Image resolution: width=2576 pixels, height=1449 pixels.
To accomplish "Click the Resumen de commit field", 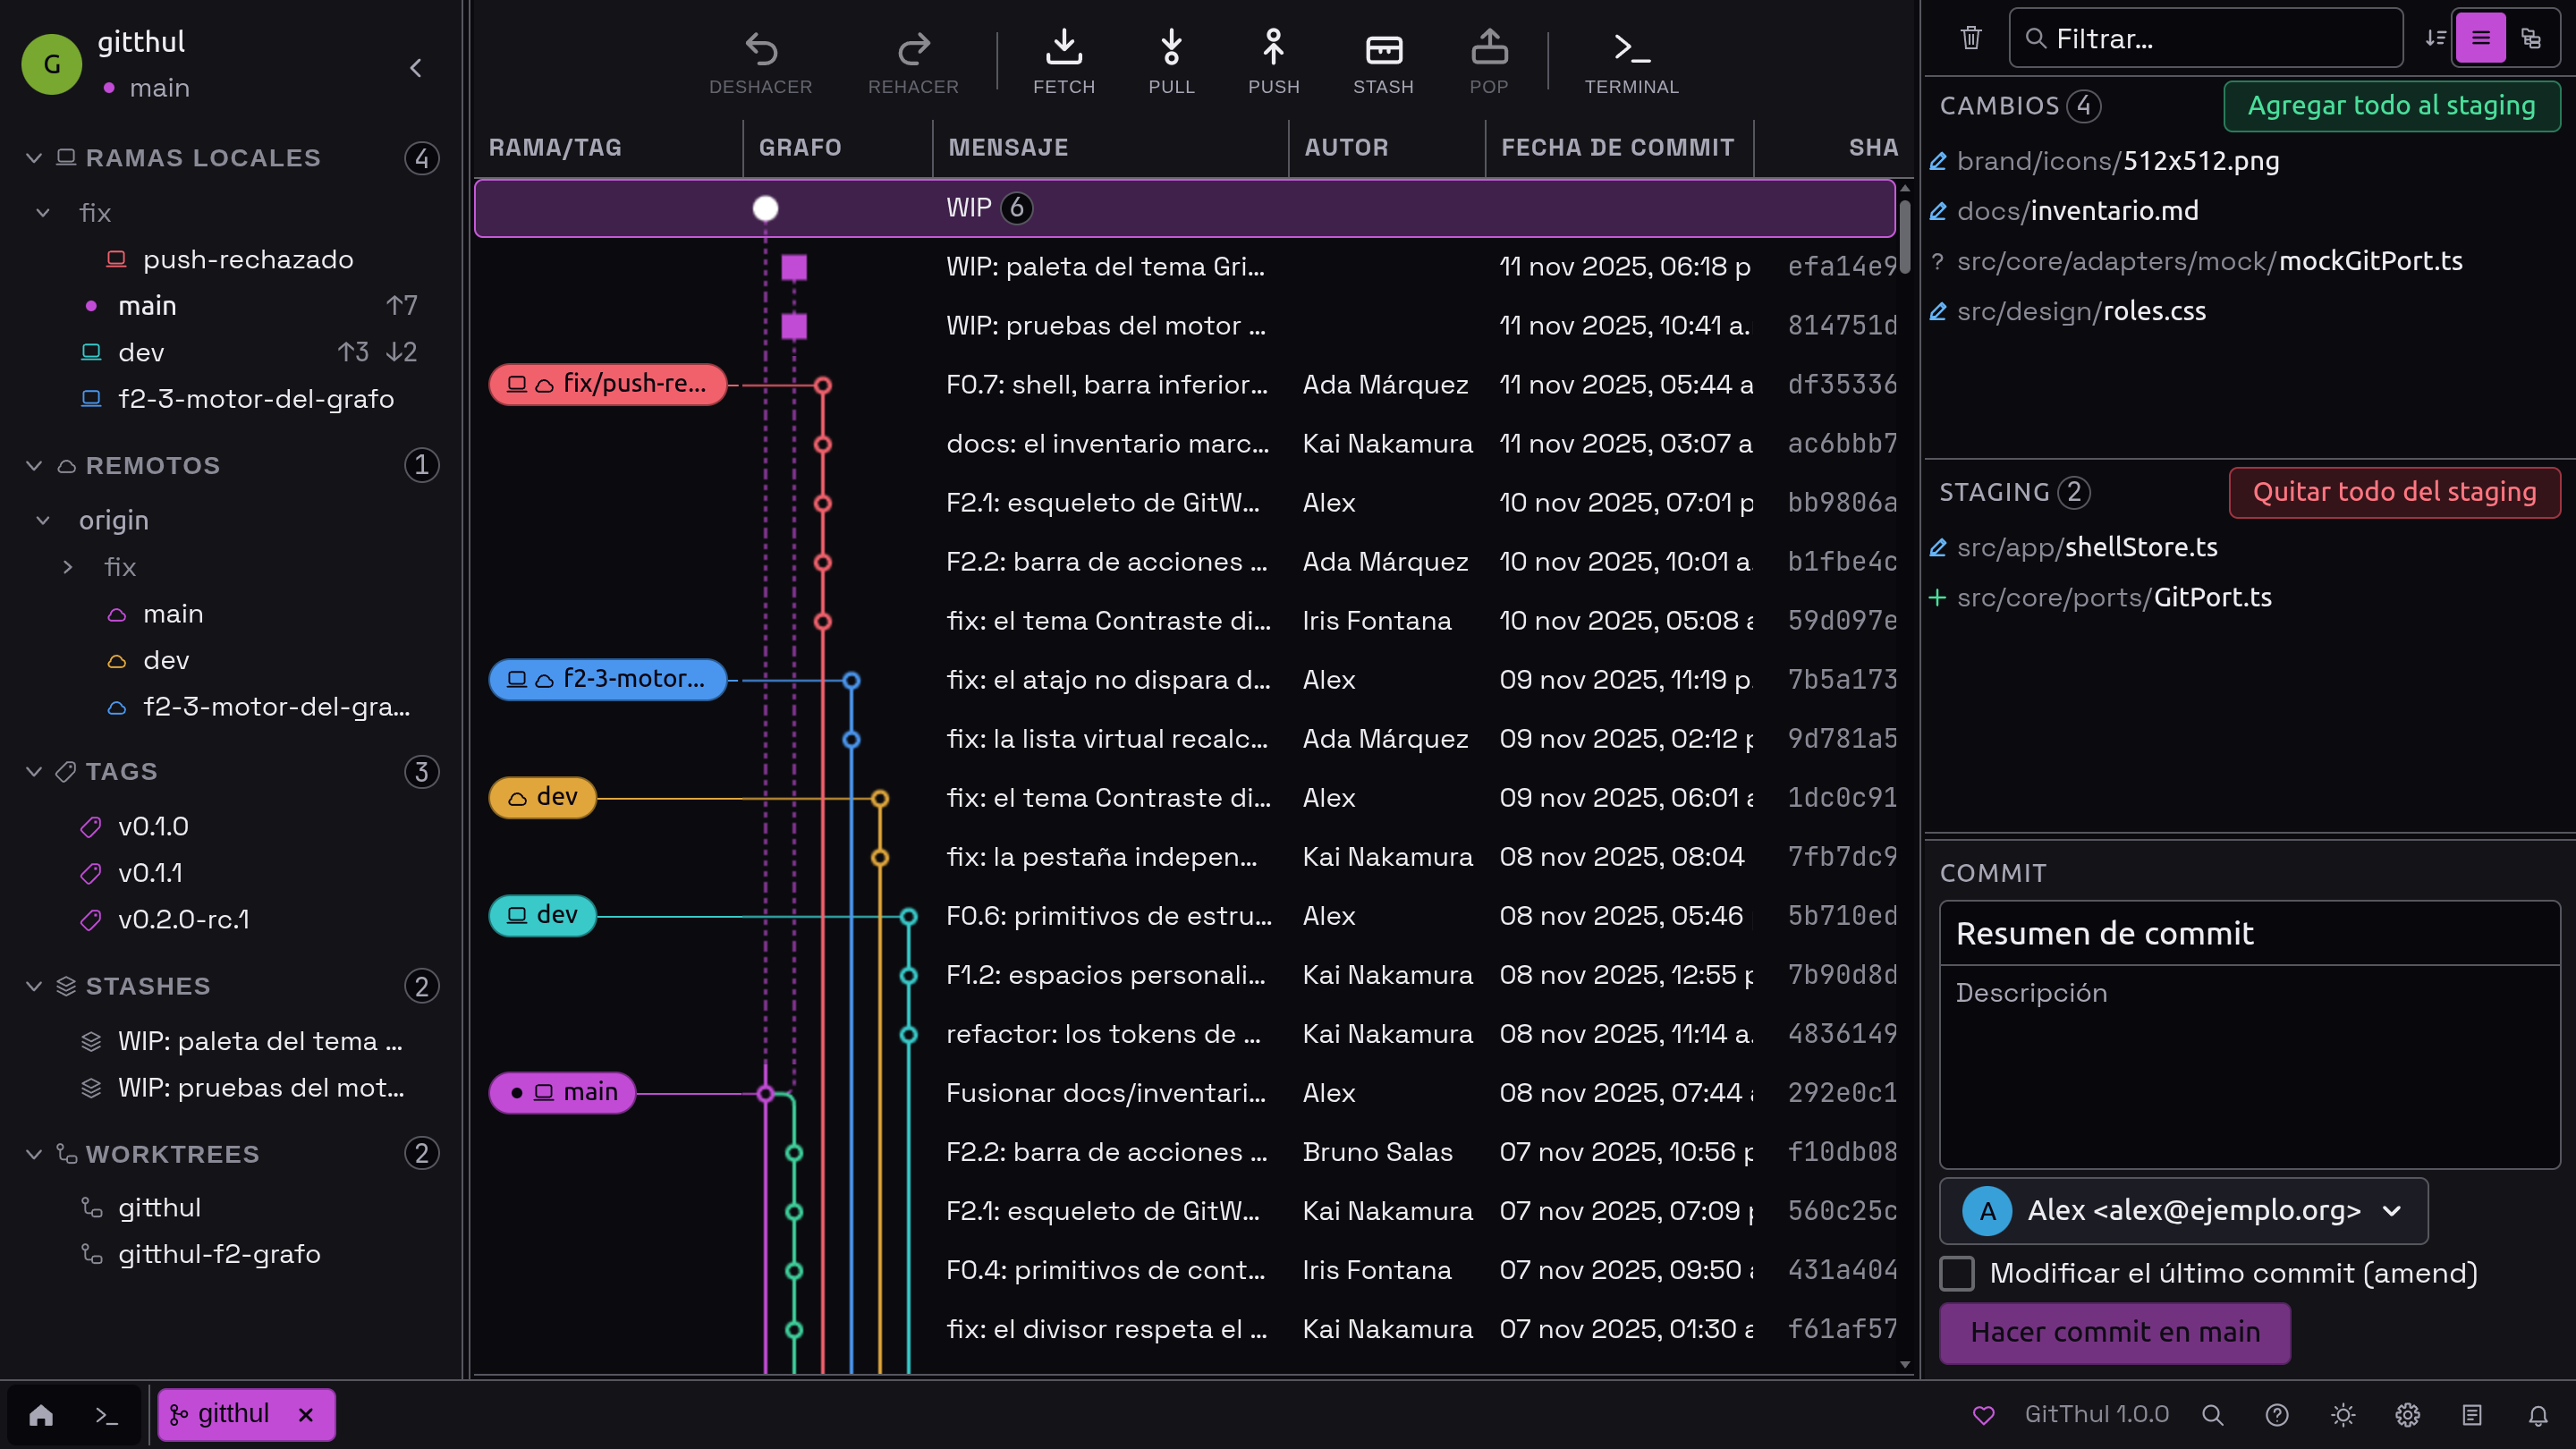I will [2249, 933].
